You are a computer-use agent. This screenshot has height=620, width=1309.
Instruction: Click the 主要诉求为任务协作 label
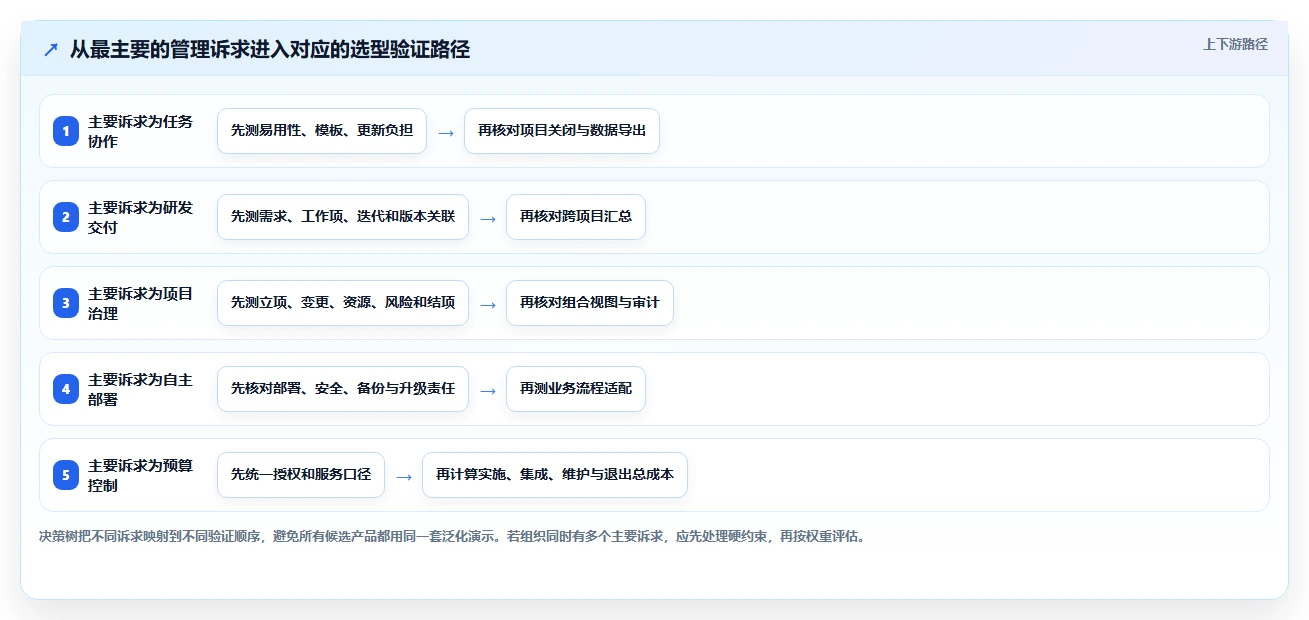point(141,131)
